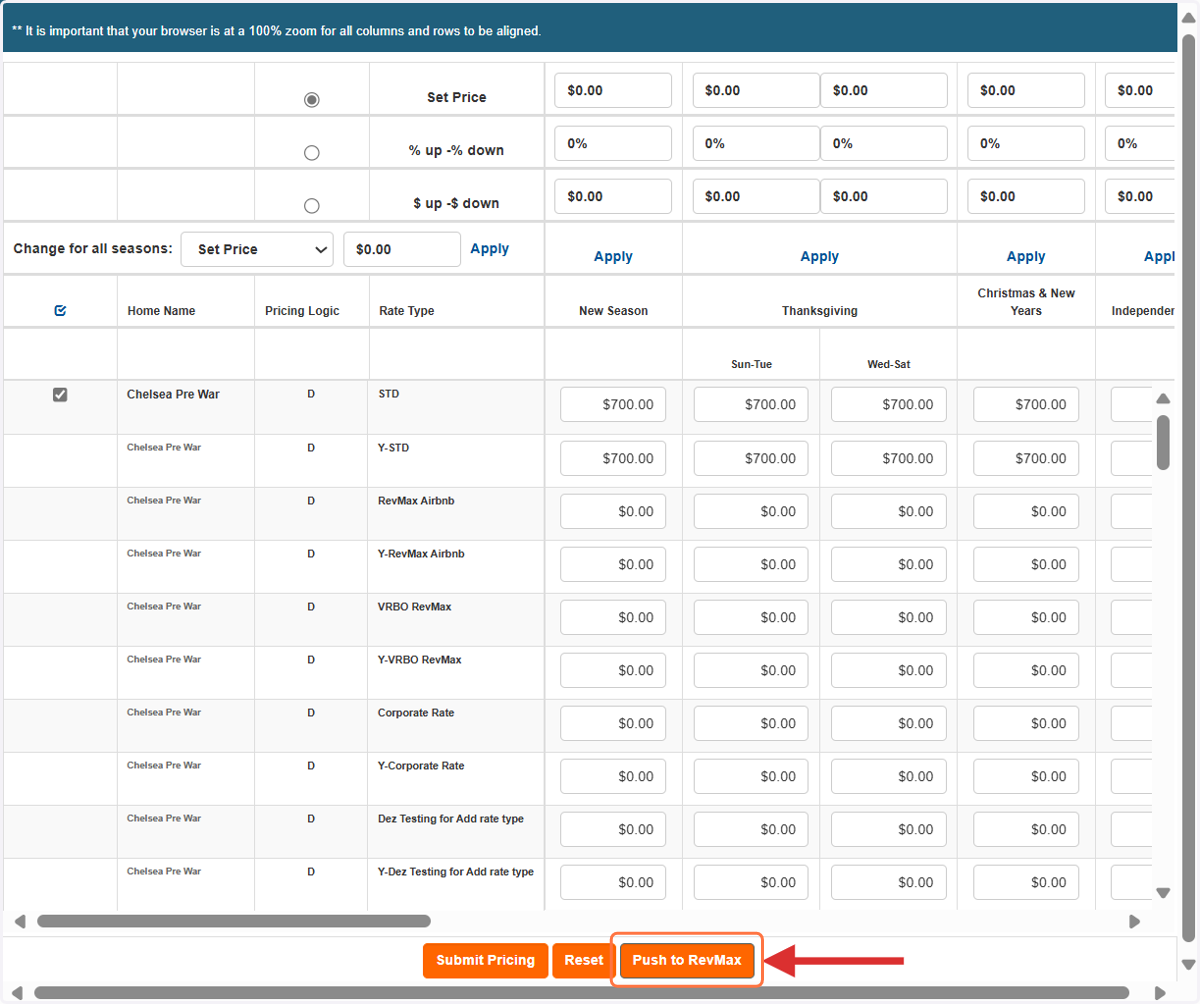Screen dimensions: 1200x1004
Task: Toggle the select-all checkbox in header
Action: [x=60, y=311]
